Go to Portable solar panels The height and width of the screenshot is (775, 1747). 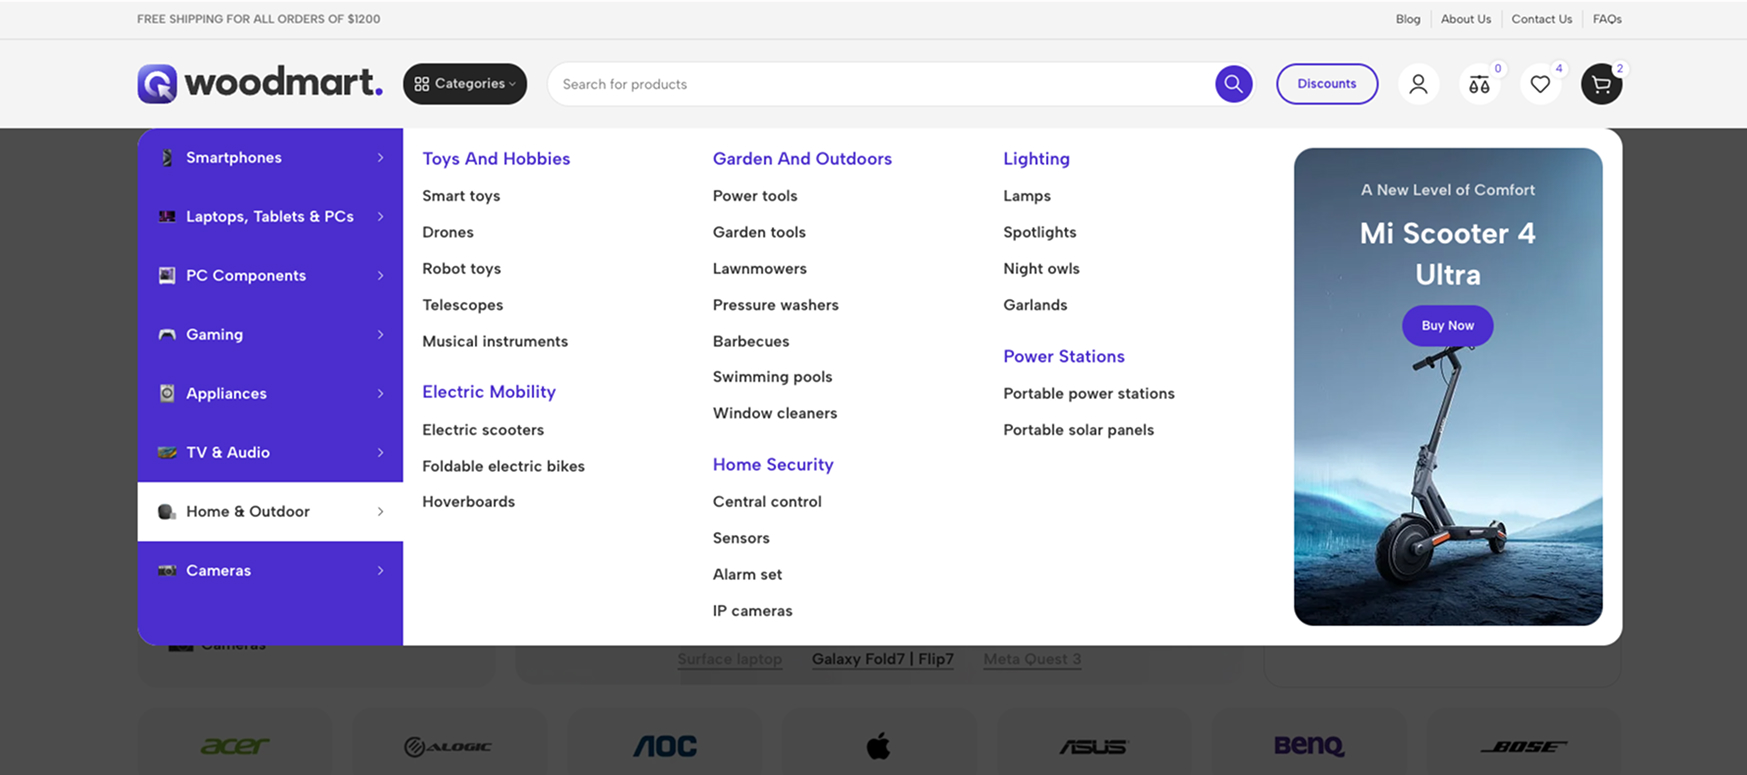pos(1078,430)
